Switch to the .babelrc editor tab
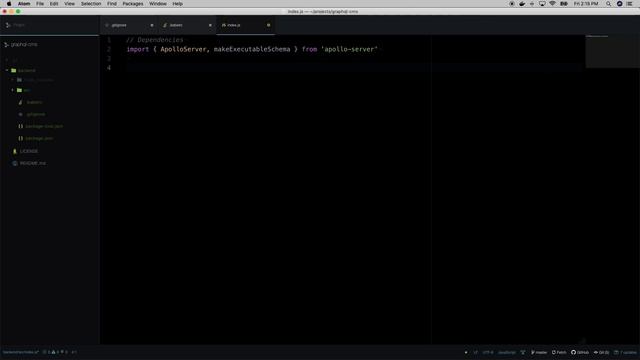Image resolution: width=640 pixels, height=360 pixels. click(187, 25)
